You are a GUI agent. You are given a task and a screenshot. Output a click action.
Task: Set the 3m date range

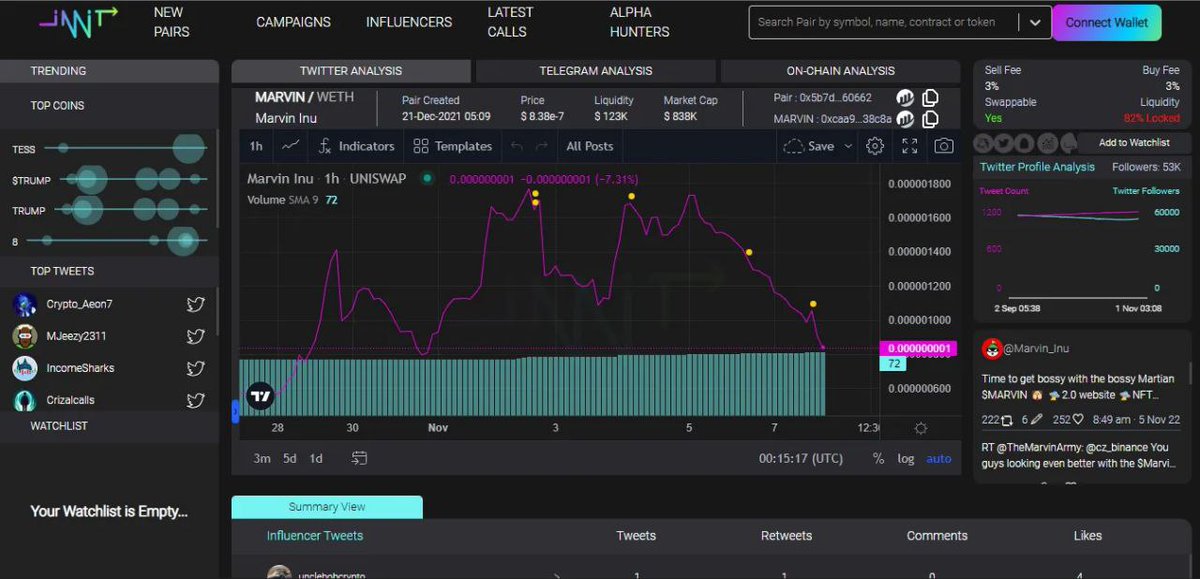coord(262,459)
